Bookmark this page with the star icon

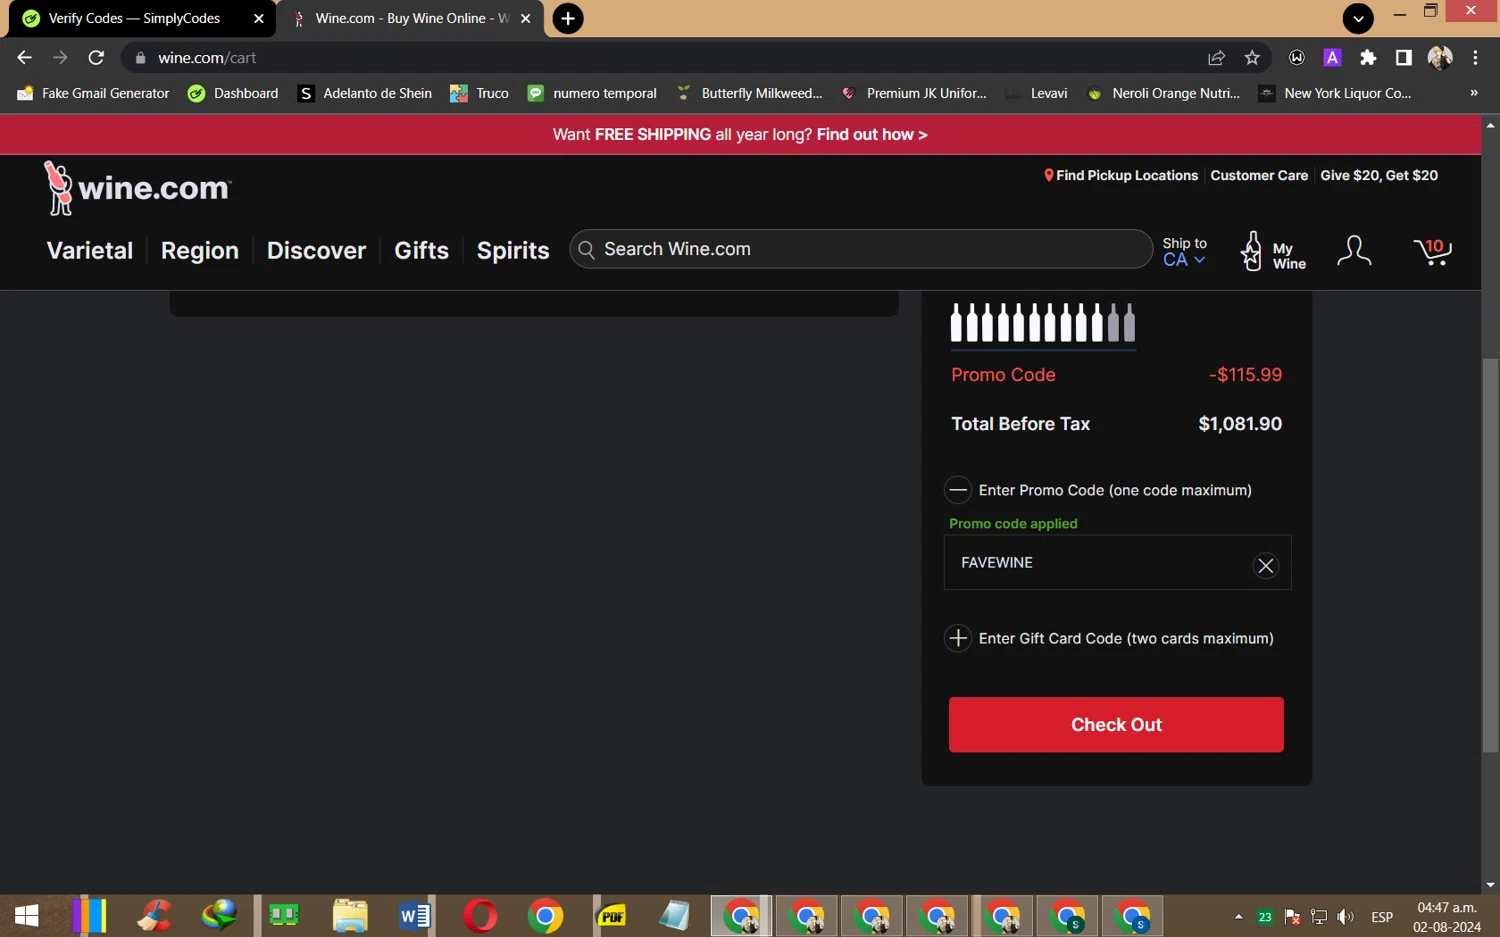[x=1252, y=58]
